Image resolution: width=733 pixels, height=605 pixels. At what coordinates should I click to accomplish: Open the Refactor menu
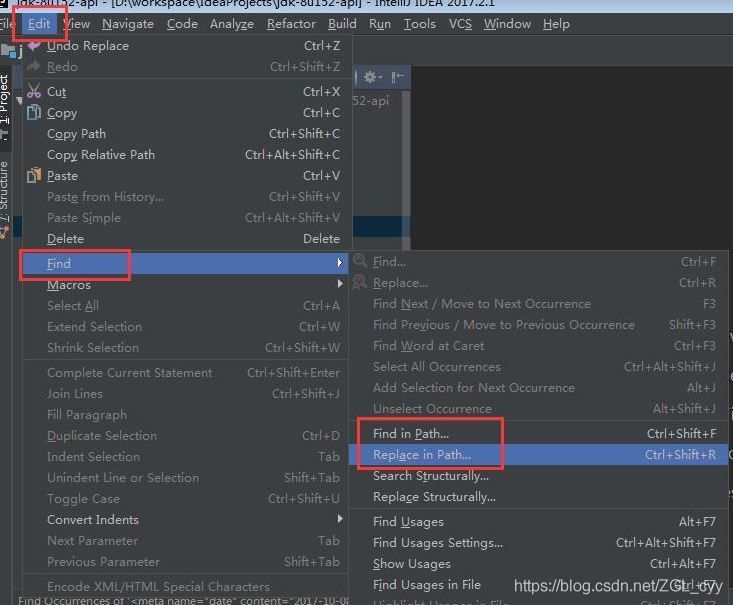coord(291,24)
